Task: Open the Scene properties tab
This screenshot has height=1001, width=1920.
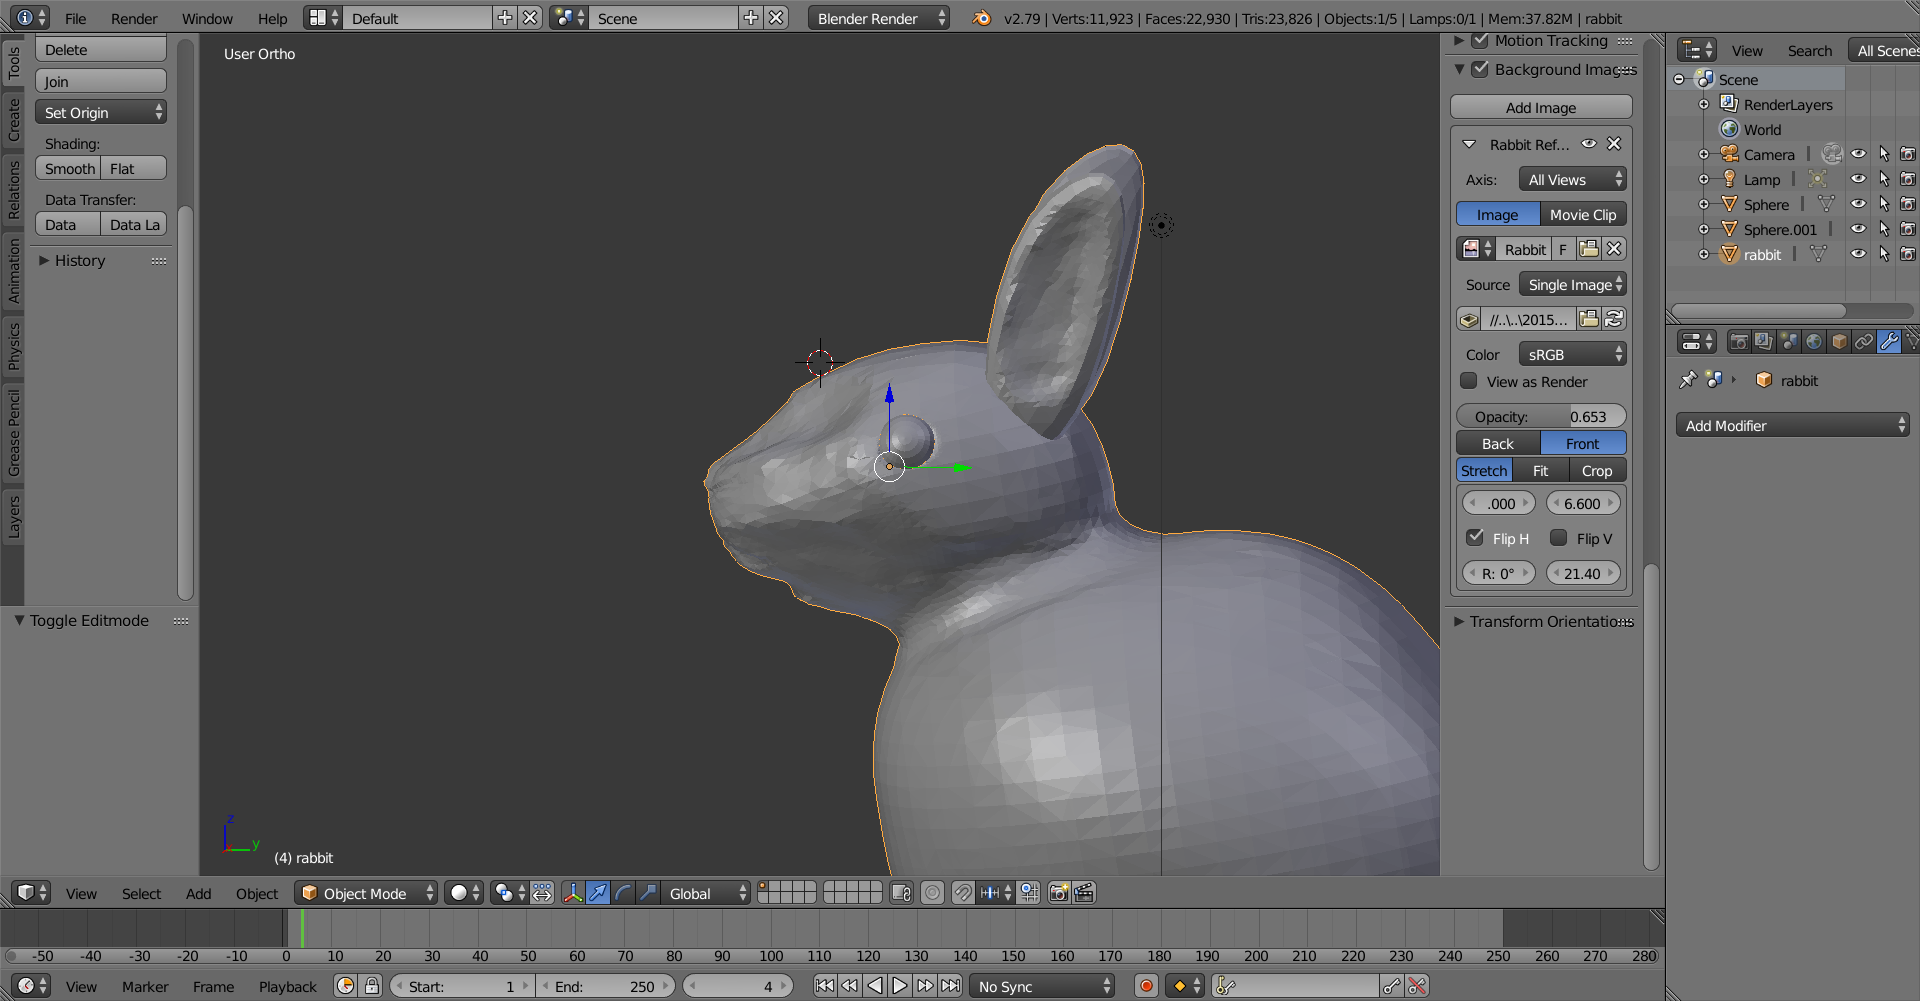Action: (x=1789, y=342)
